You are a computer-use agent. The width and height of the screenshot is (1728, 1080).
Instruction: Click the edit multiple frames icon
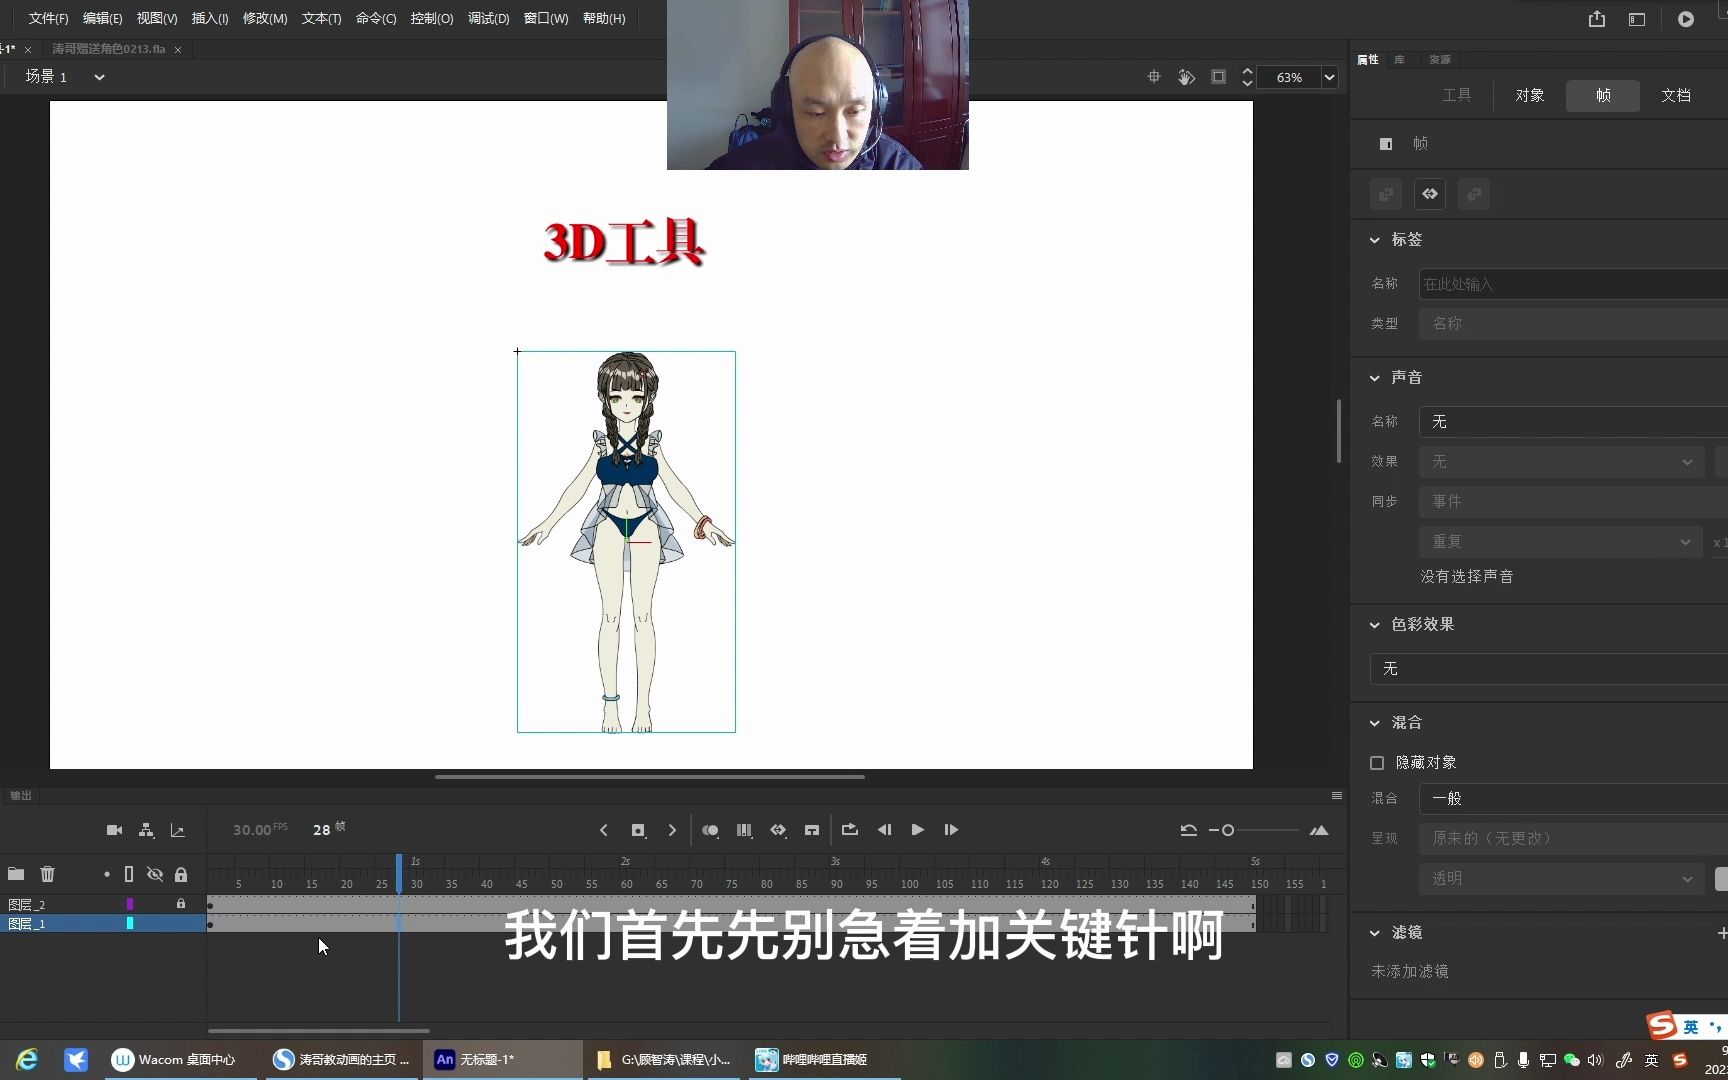coord(744,830)
